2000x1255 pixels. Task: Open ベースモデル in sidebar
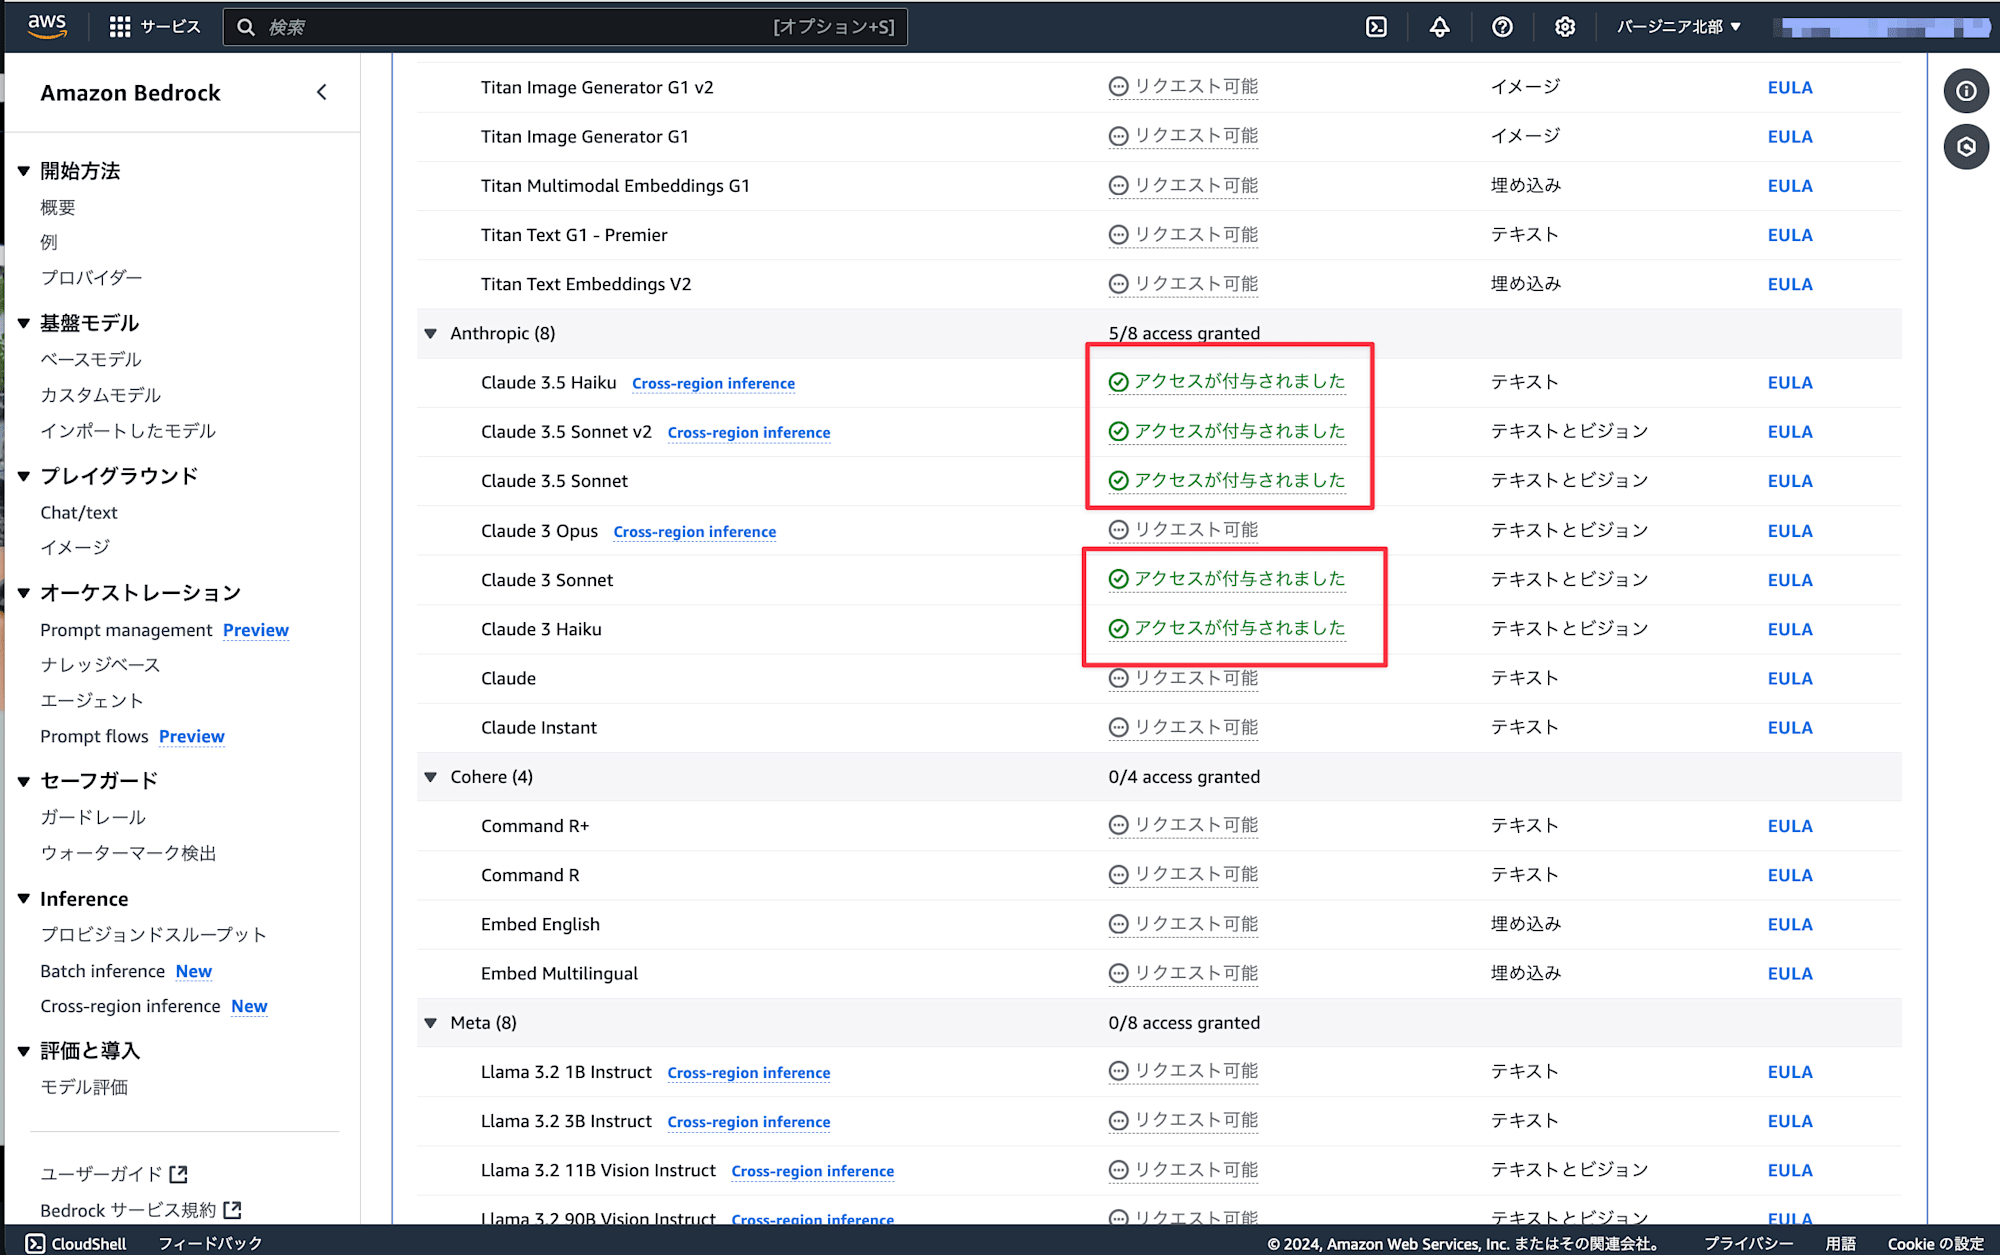(x=91, y=359)
